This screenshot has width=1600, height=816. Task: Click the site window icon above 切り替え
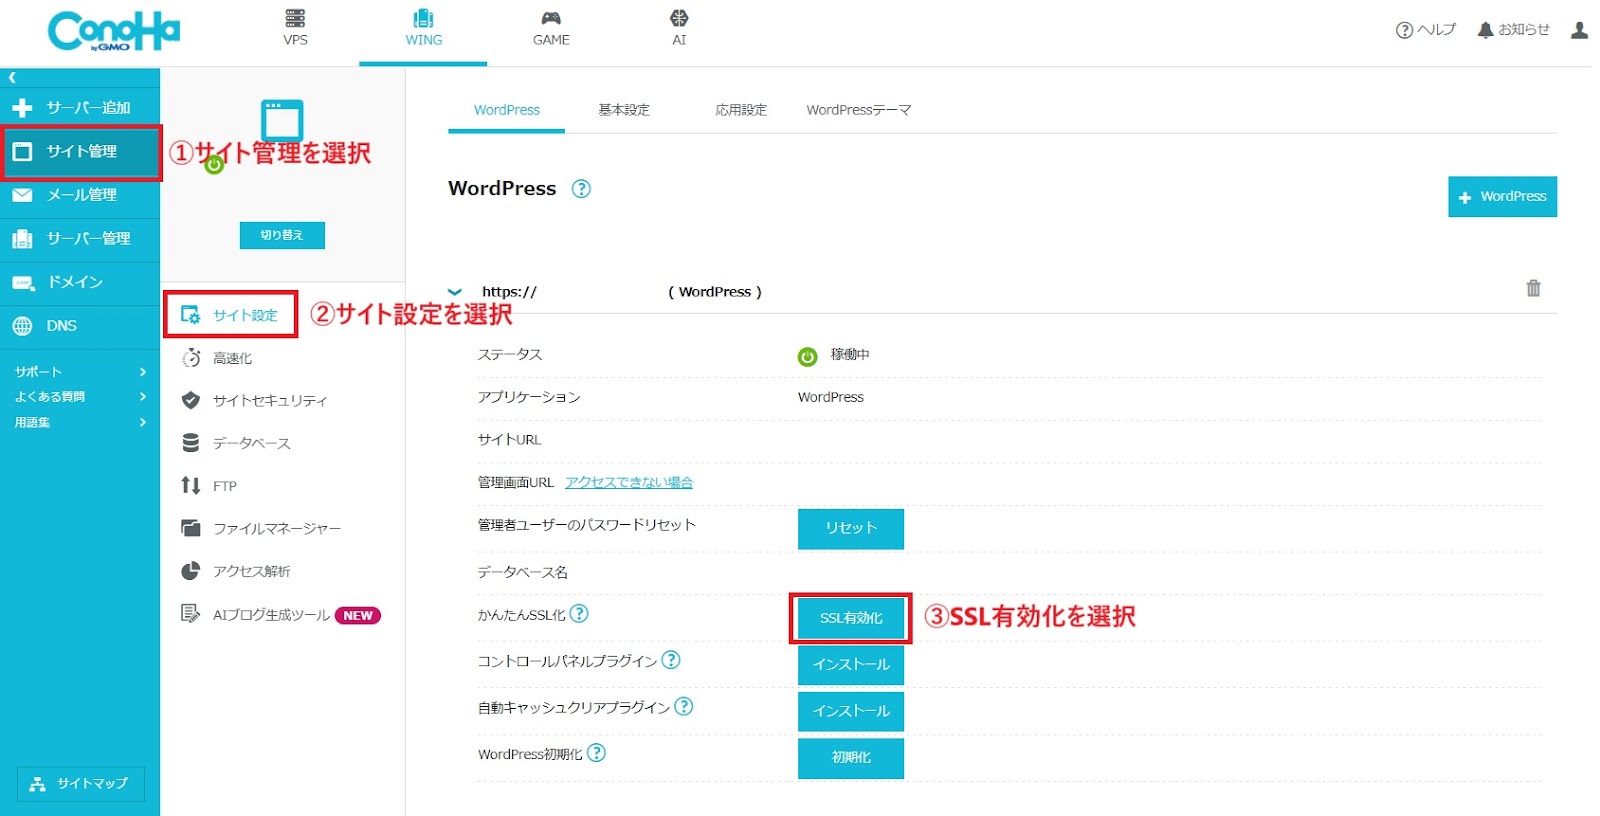pos(282,120)
